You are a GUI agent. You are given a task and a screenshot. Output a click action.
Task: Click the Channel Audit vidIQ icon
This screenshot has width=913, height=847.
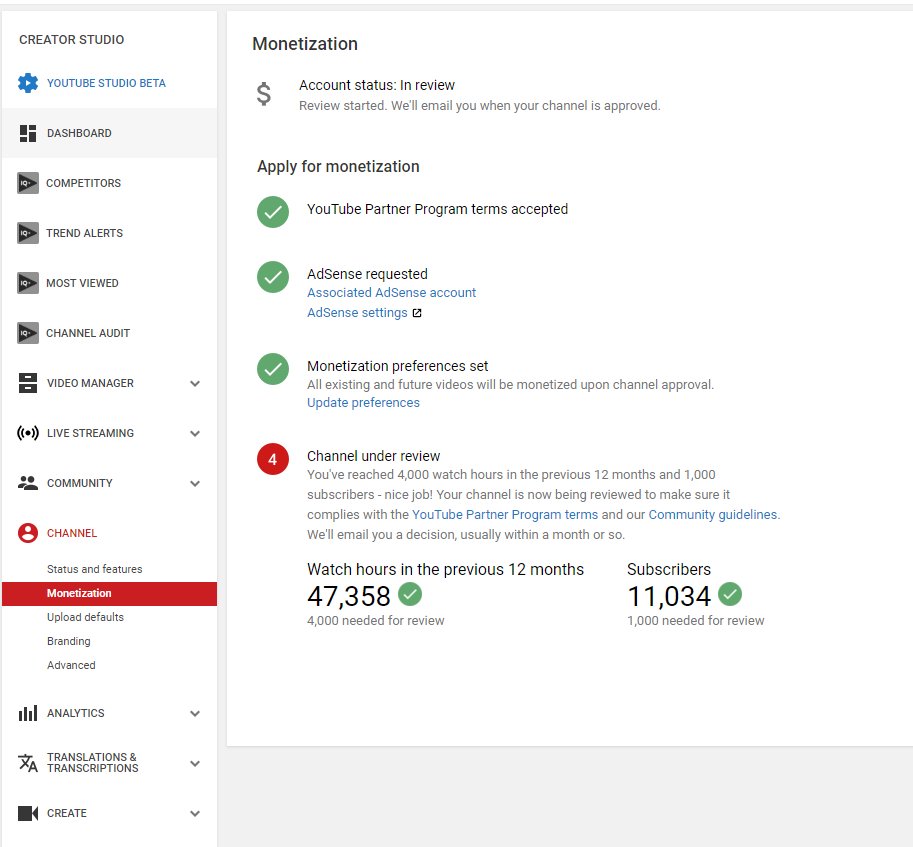click(28, 334)
